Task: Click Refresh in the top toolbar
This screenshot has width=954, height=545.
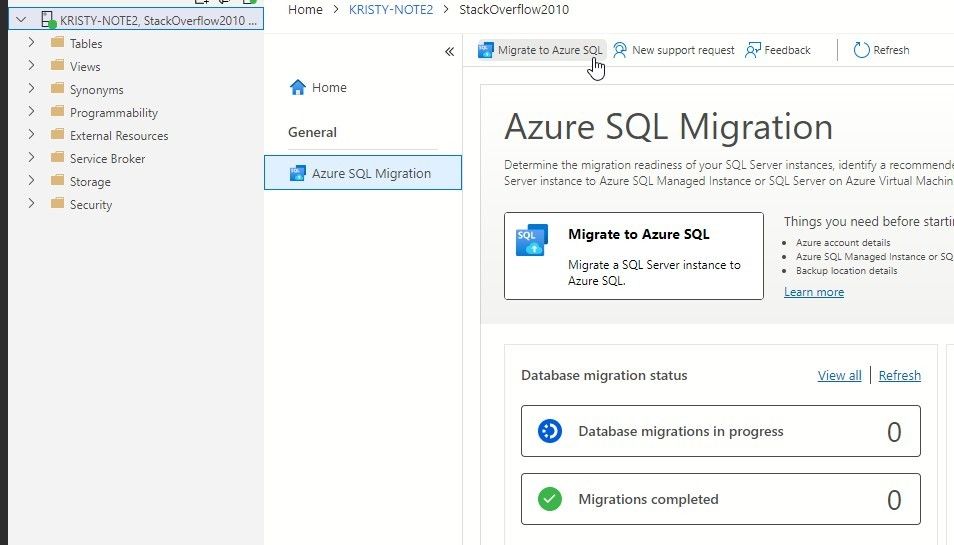Action: (x=881, y=50)
